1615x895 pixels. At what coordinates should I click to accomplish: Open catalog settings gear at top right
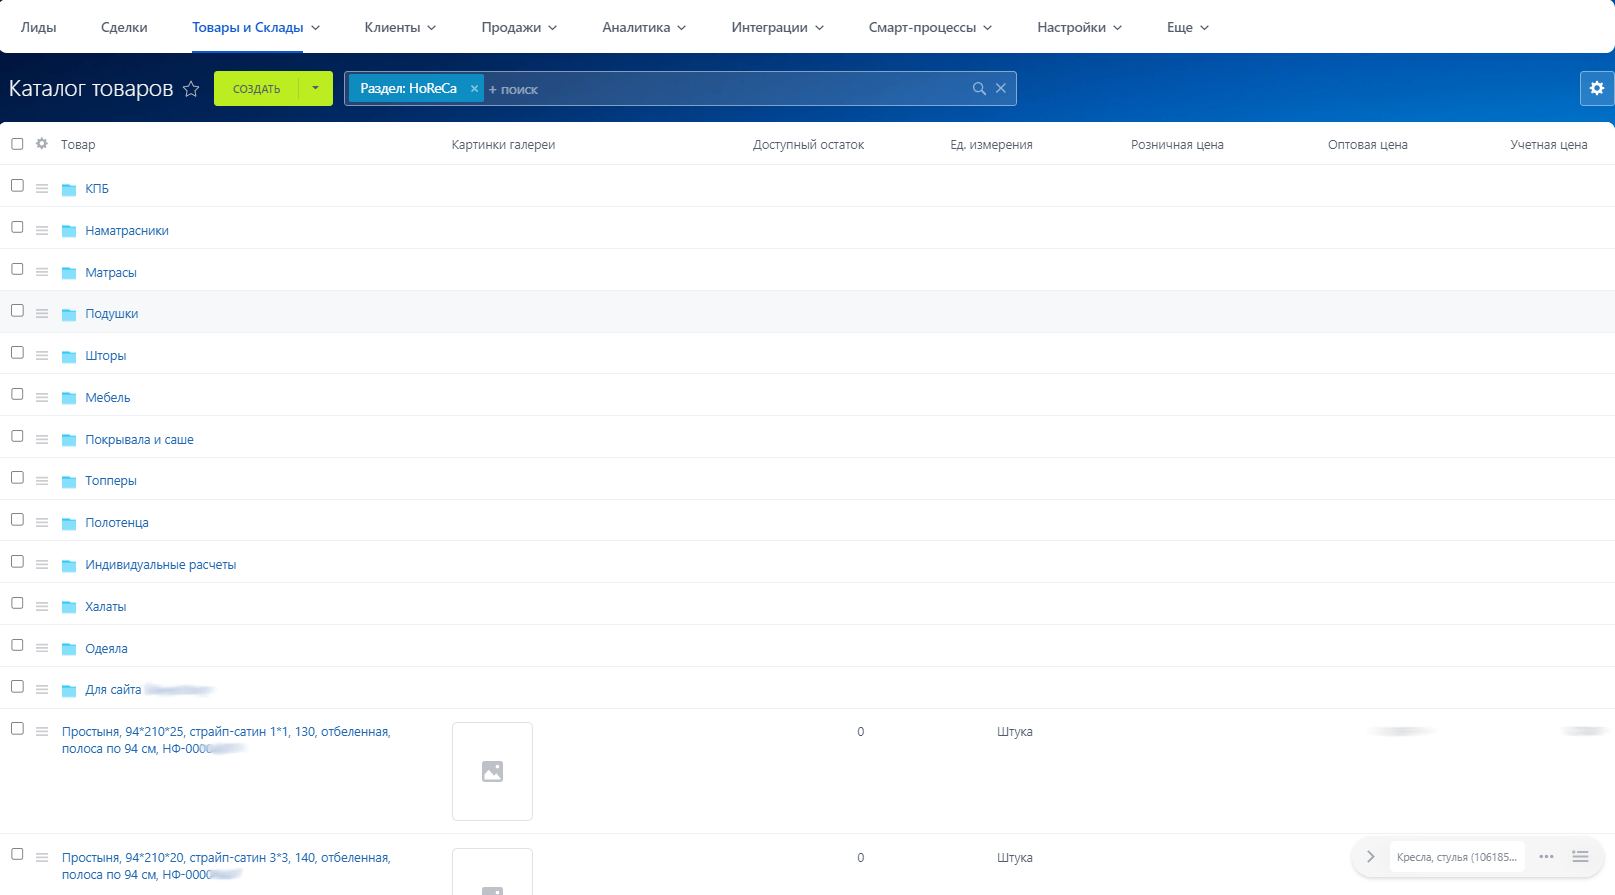pos(1596,88)
